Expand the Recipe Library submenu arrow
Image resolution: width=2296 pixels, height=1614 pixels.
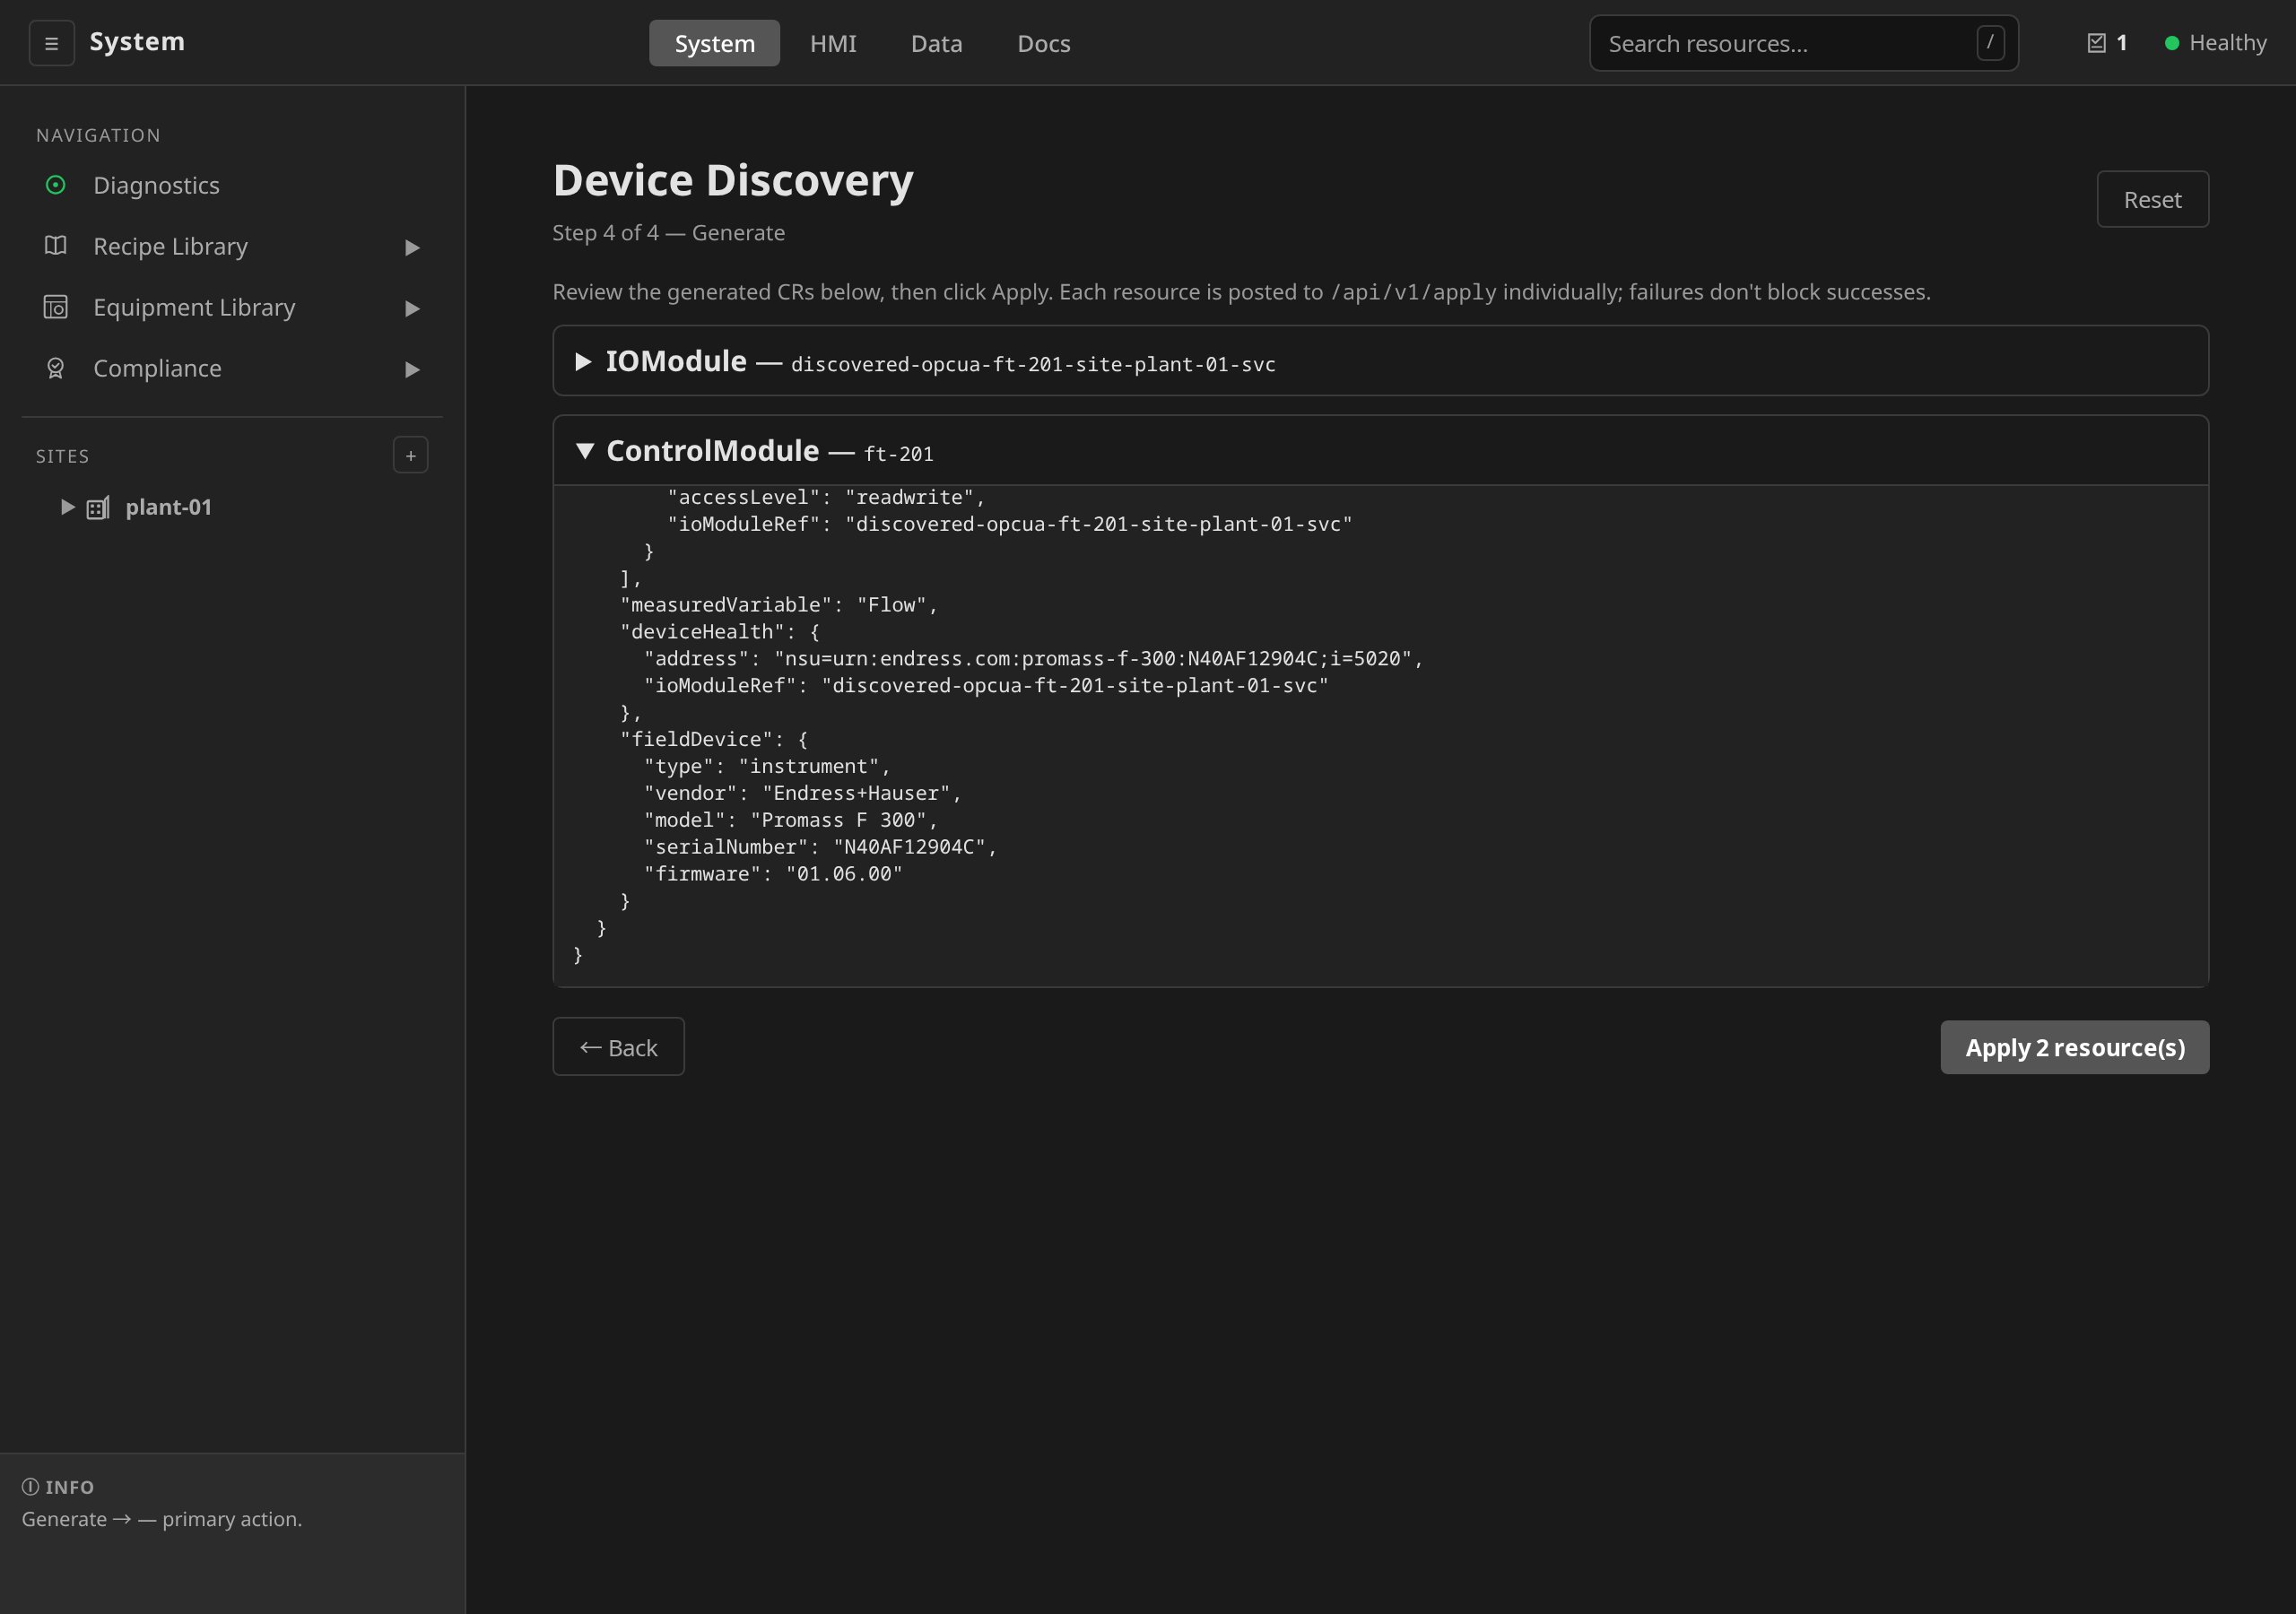tap(412, 247)
